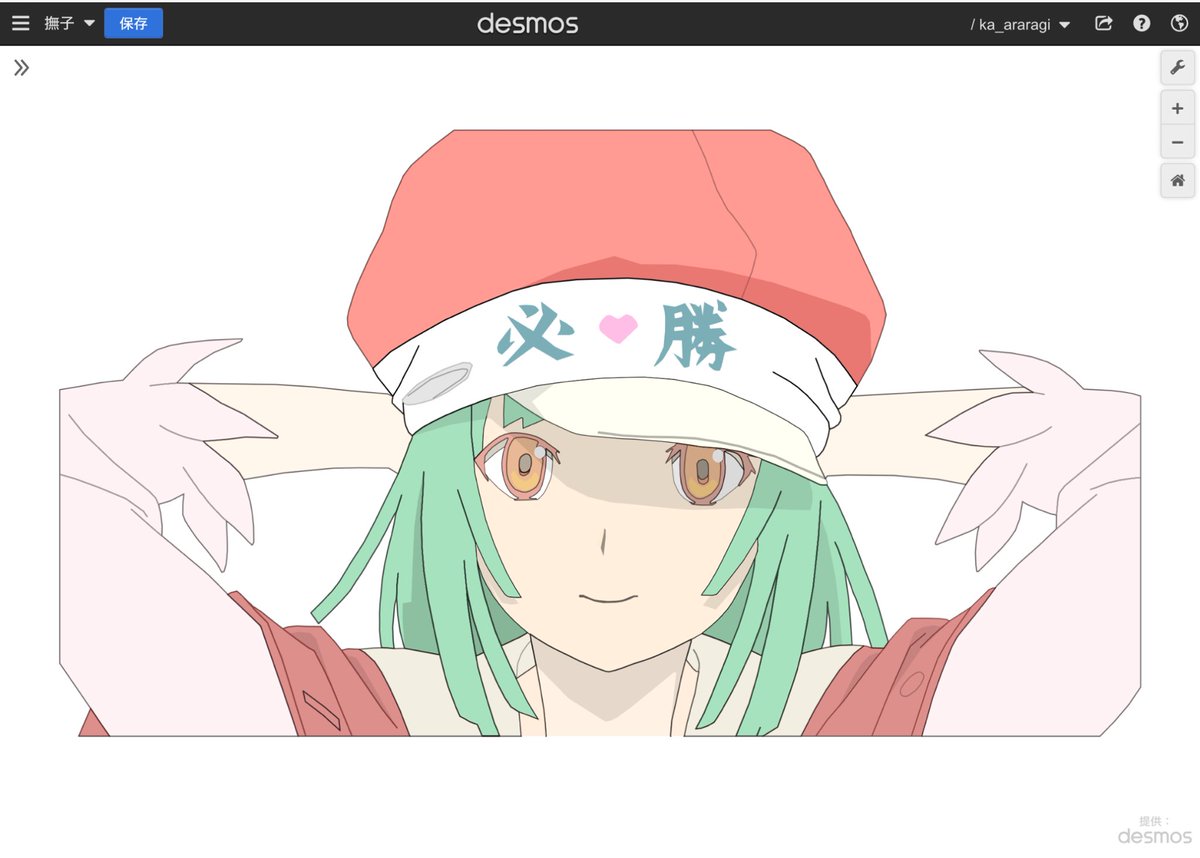This screenshot has height=858, width=1200.
Task: Click the graph drawing canvas
Action: tap(600, 452)
